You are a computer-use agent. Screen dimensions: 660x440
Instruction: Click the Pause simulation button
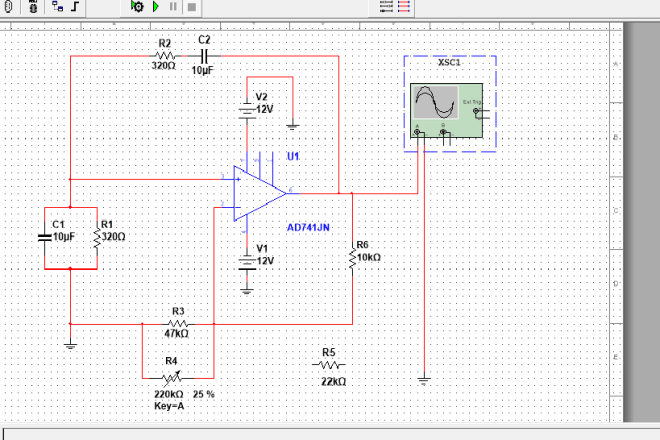click(x=173, y=6)
